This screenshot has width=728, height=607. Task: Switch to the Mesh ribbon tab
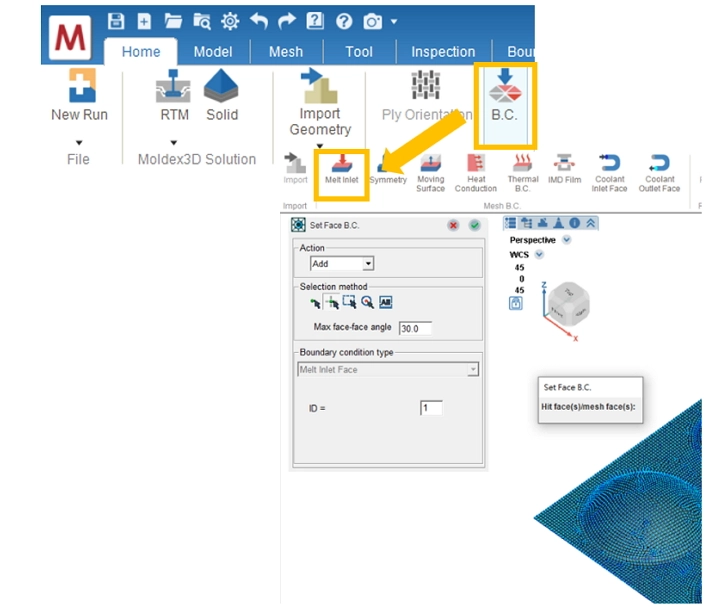(x=286, y=52)
